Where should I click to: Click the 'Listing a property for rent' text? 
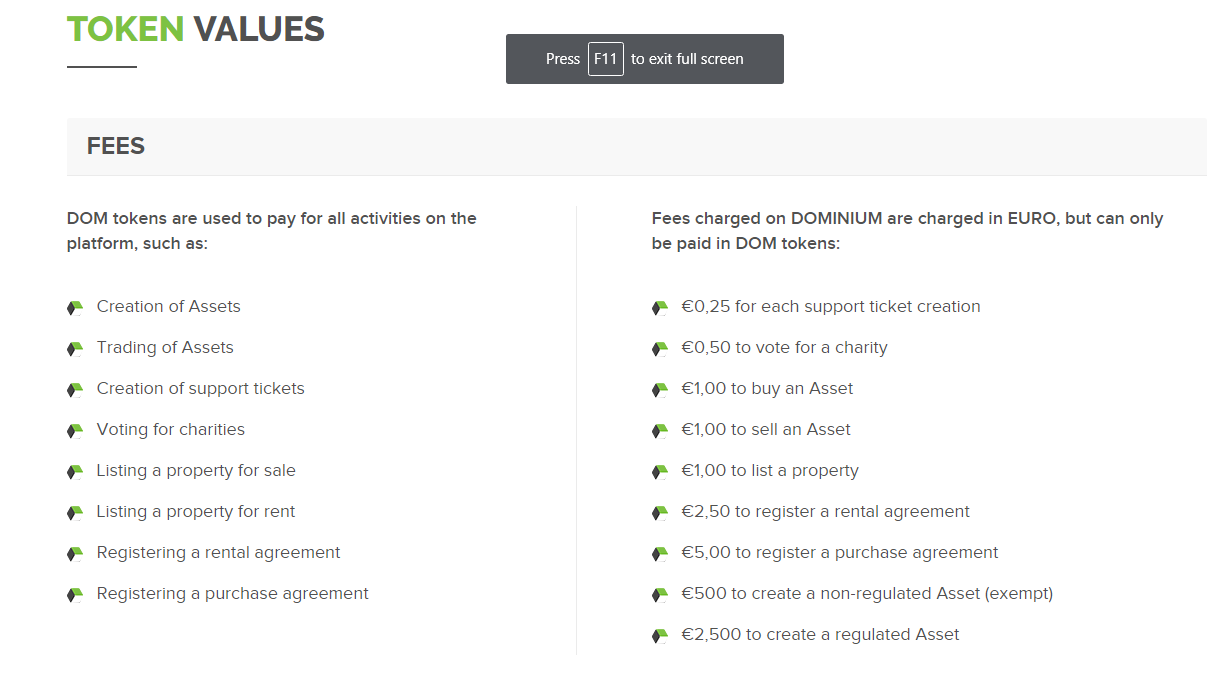point(196,512)
